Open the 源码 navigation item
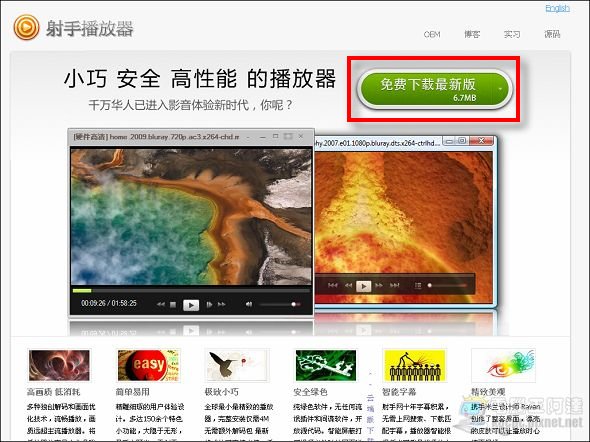590x442 pixels. [552, 34]
